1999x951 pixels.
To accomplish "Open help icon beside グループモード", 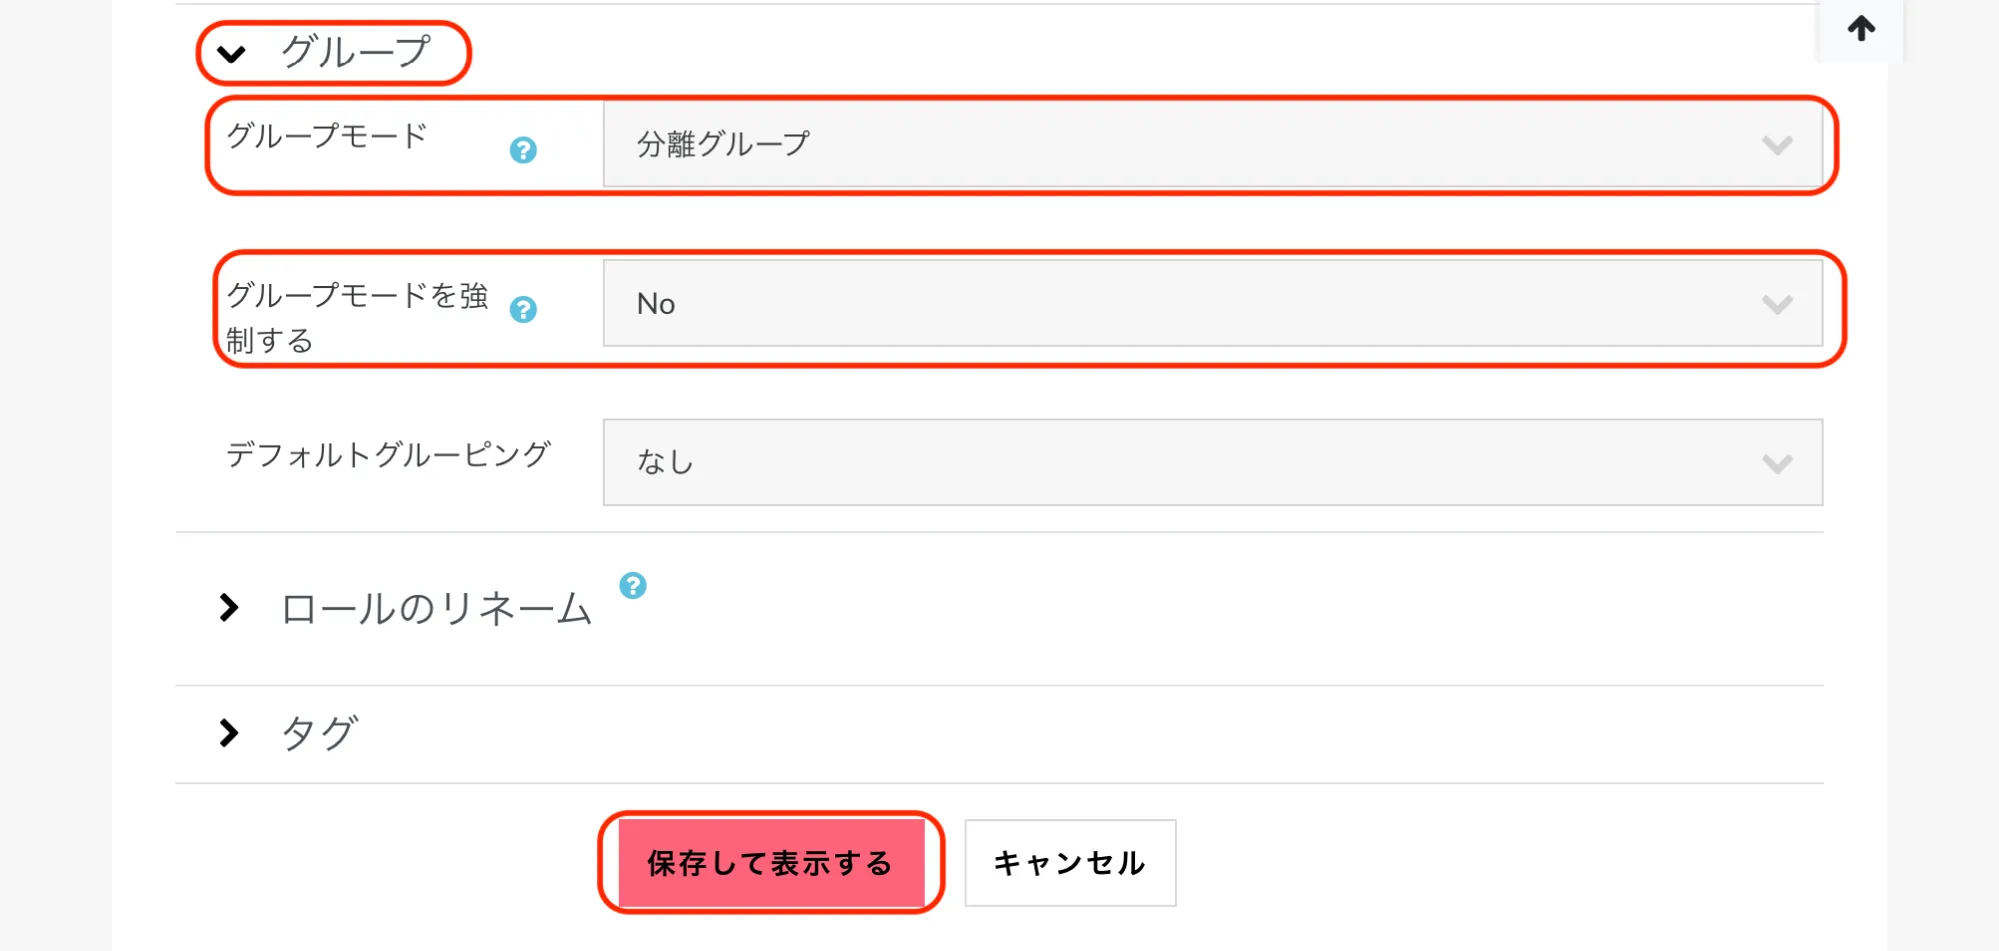I will tap(523, 150).
